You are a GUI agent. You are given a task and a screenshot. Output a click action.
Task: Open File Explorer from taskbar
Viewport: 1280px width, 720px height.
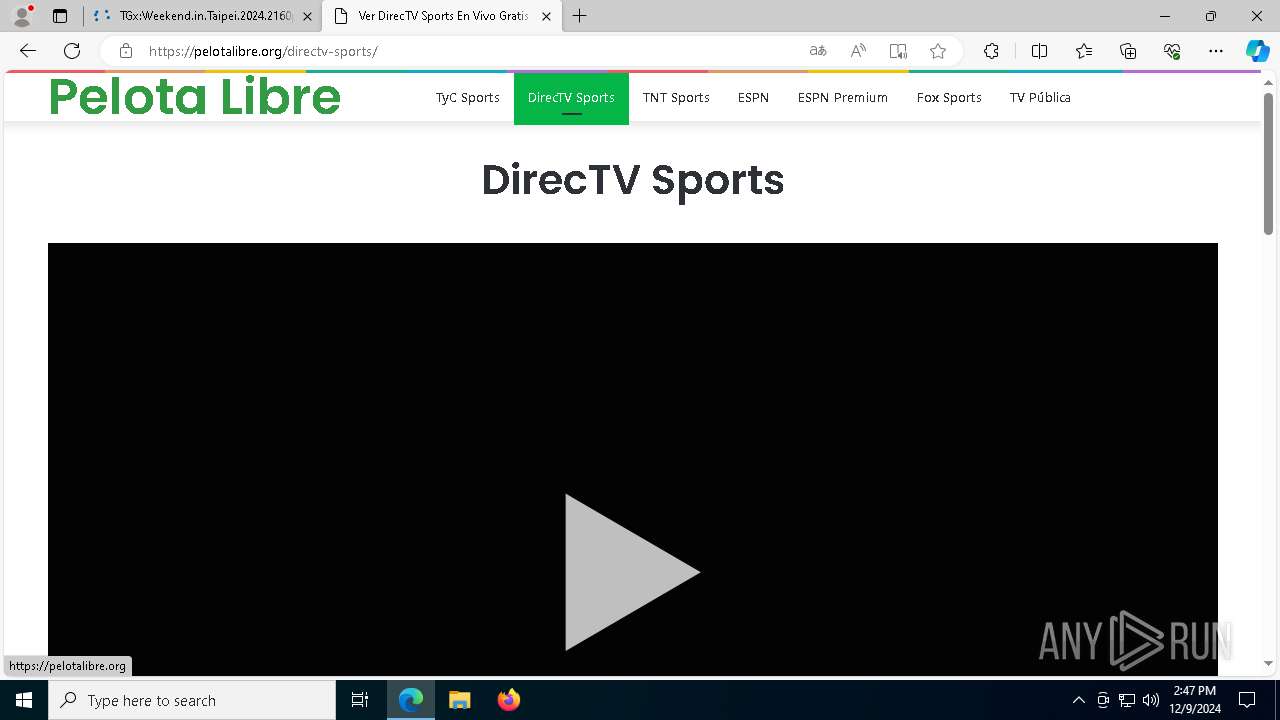click(x=459, y=700)
